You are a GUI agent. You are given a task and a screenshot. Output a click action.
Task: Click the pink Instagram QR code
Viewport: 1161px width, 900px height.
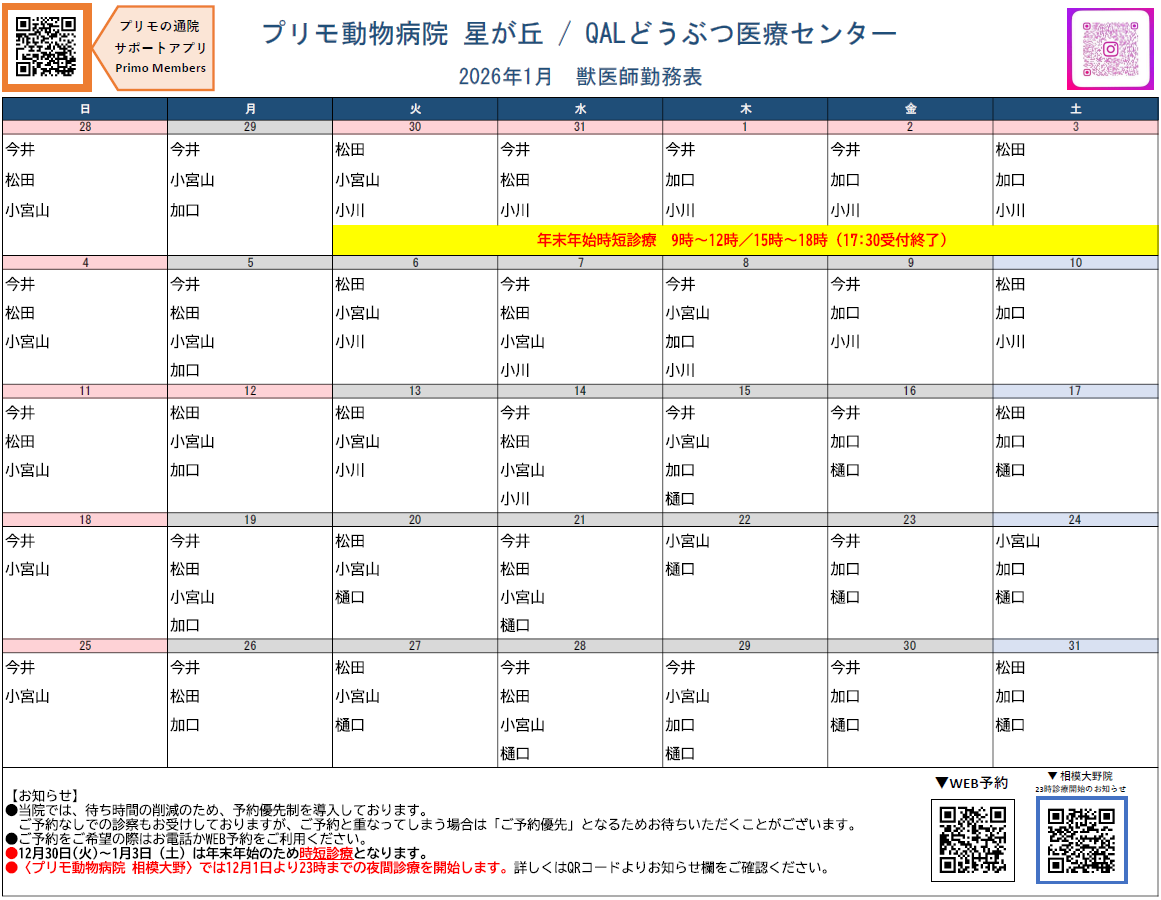[1110, 48]
